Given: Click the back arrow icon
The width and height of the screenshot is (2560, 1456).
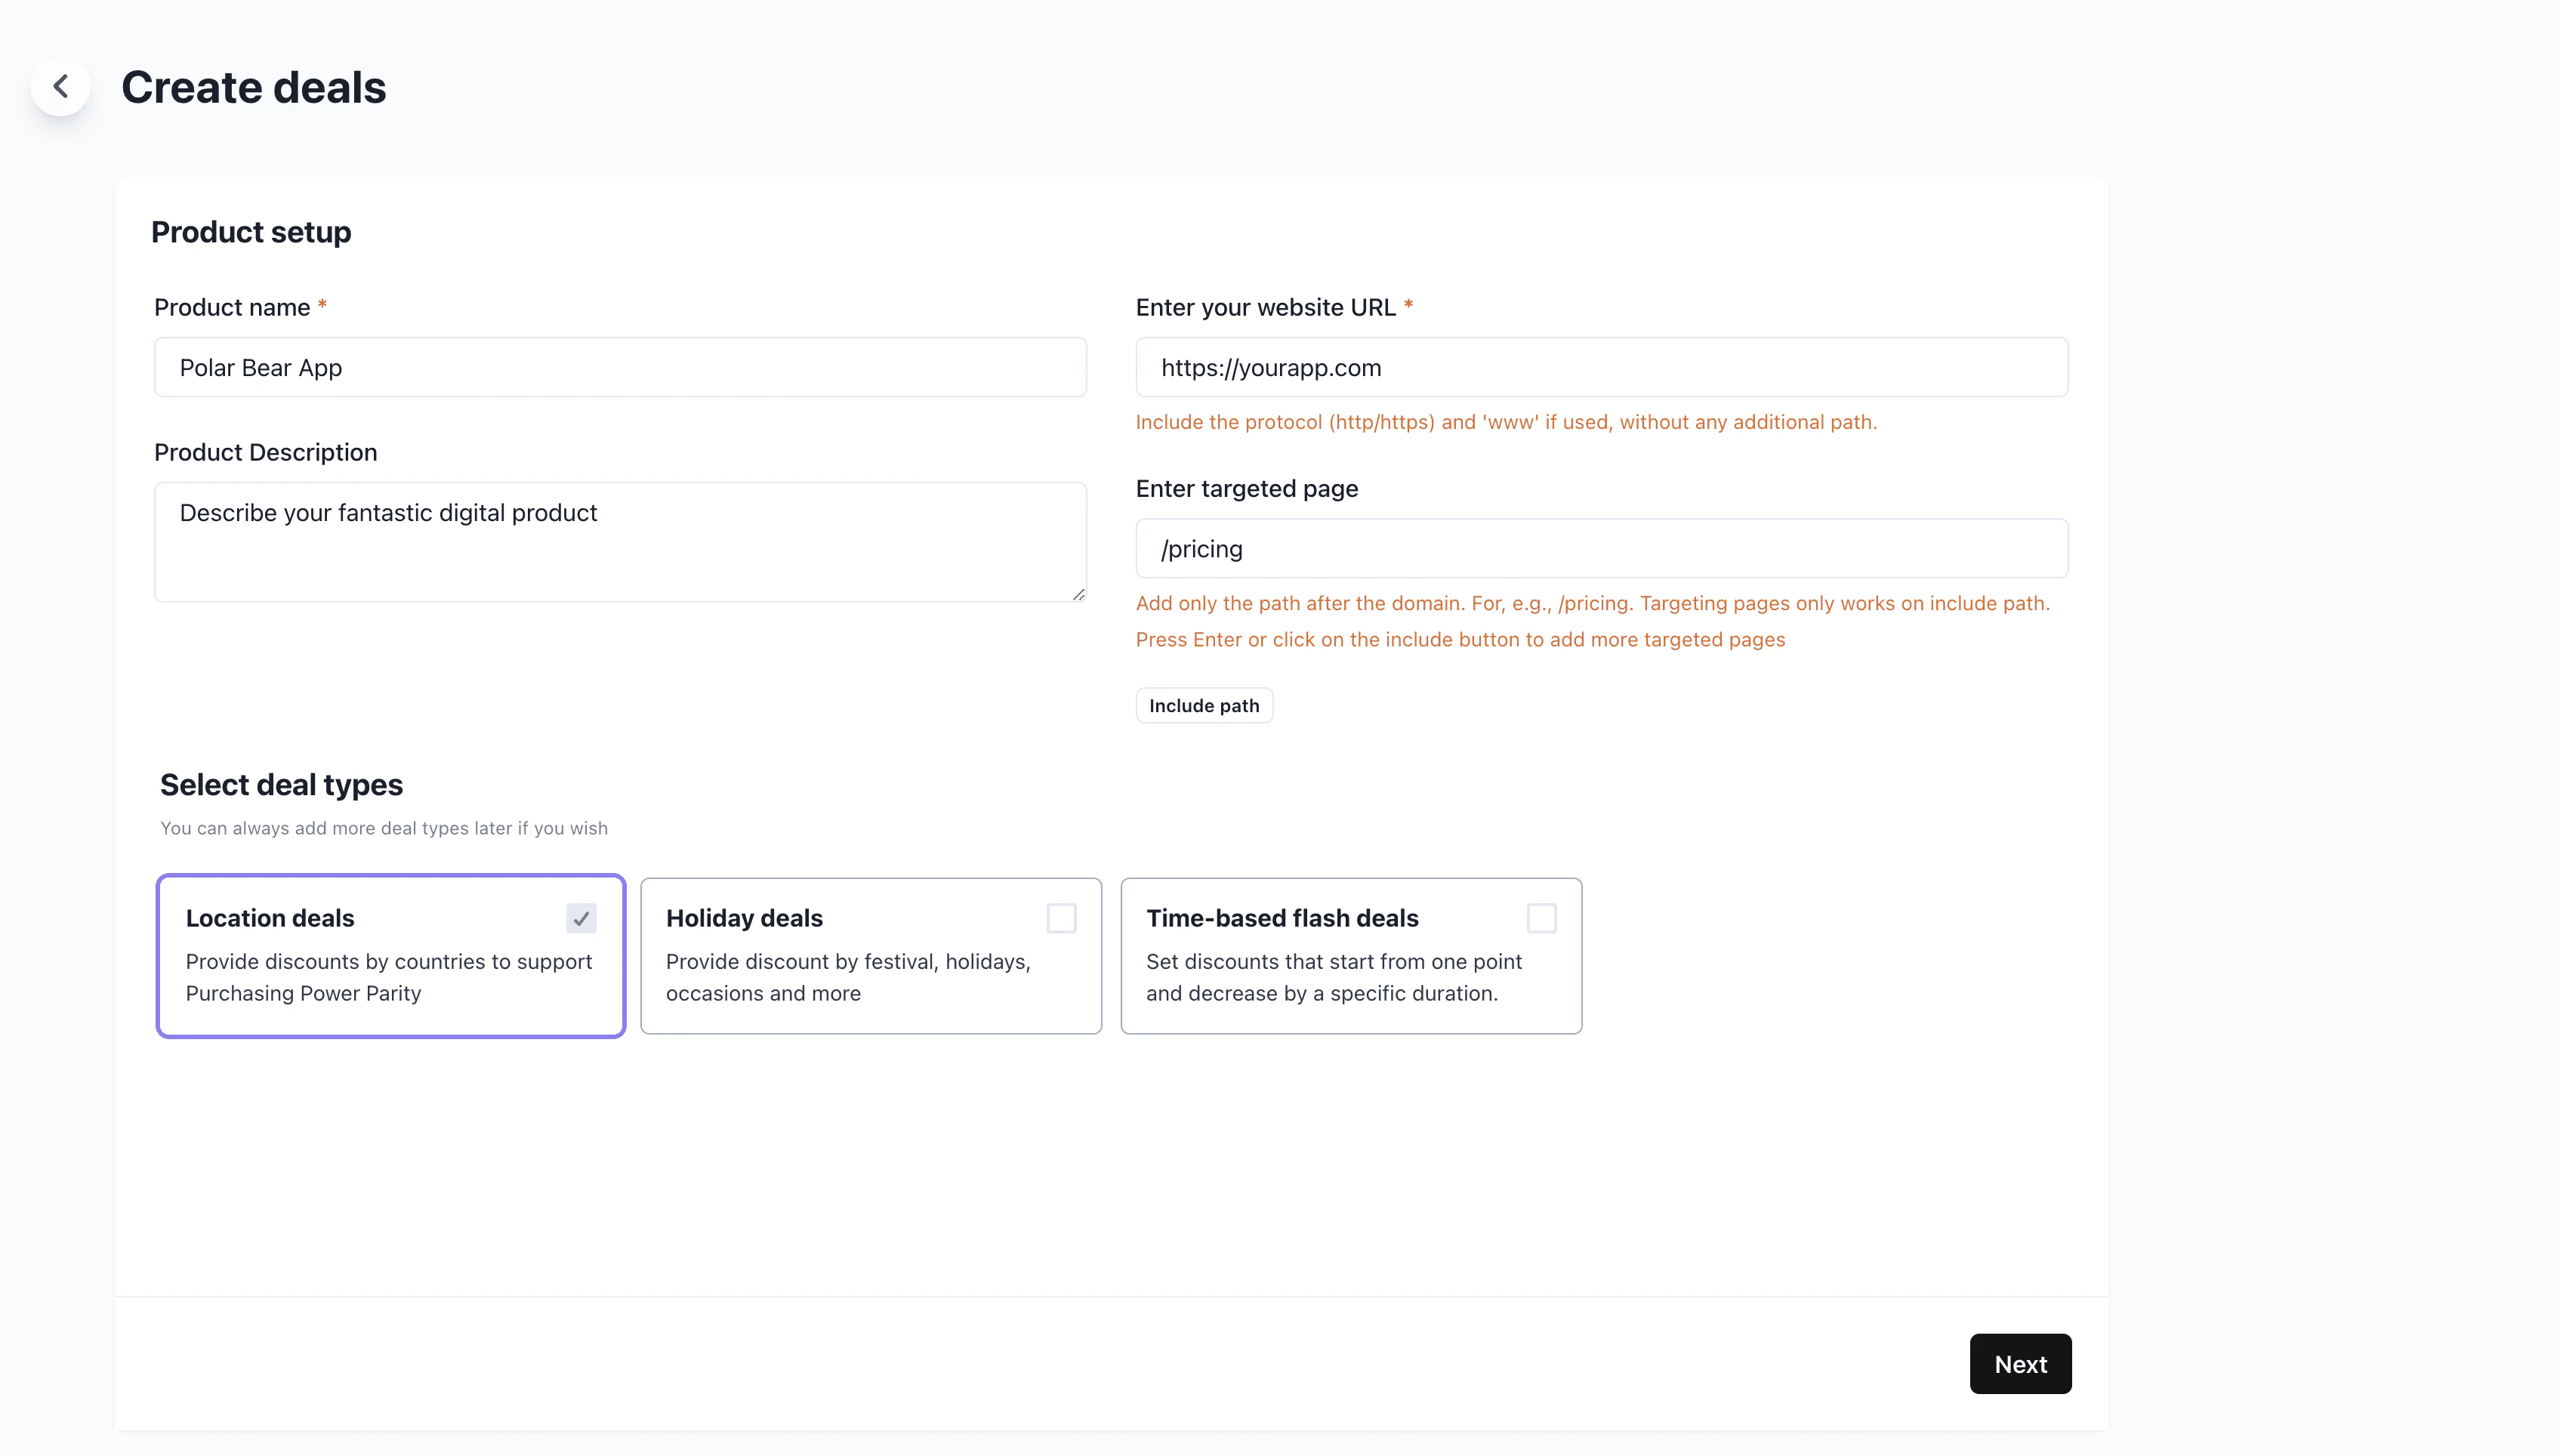Looking at the screenshot, I should (x=61, y=86).
